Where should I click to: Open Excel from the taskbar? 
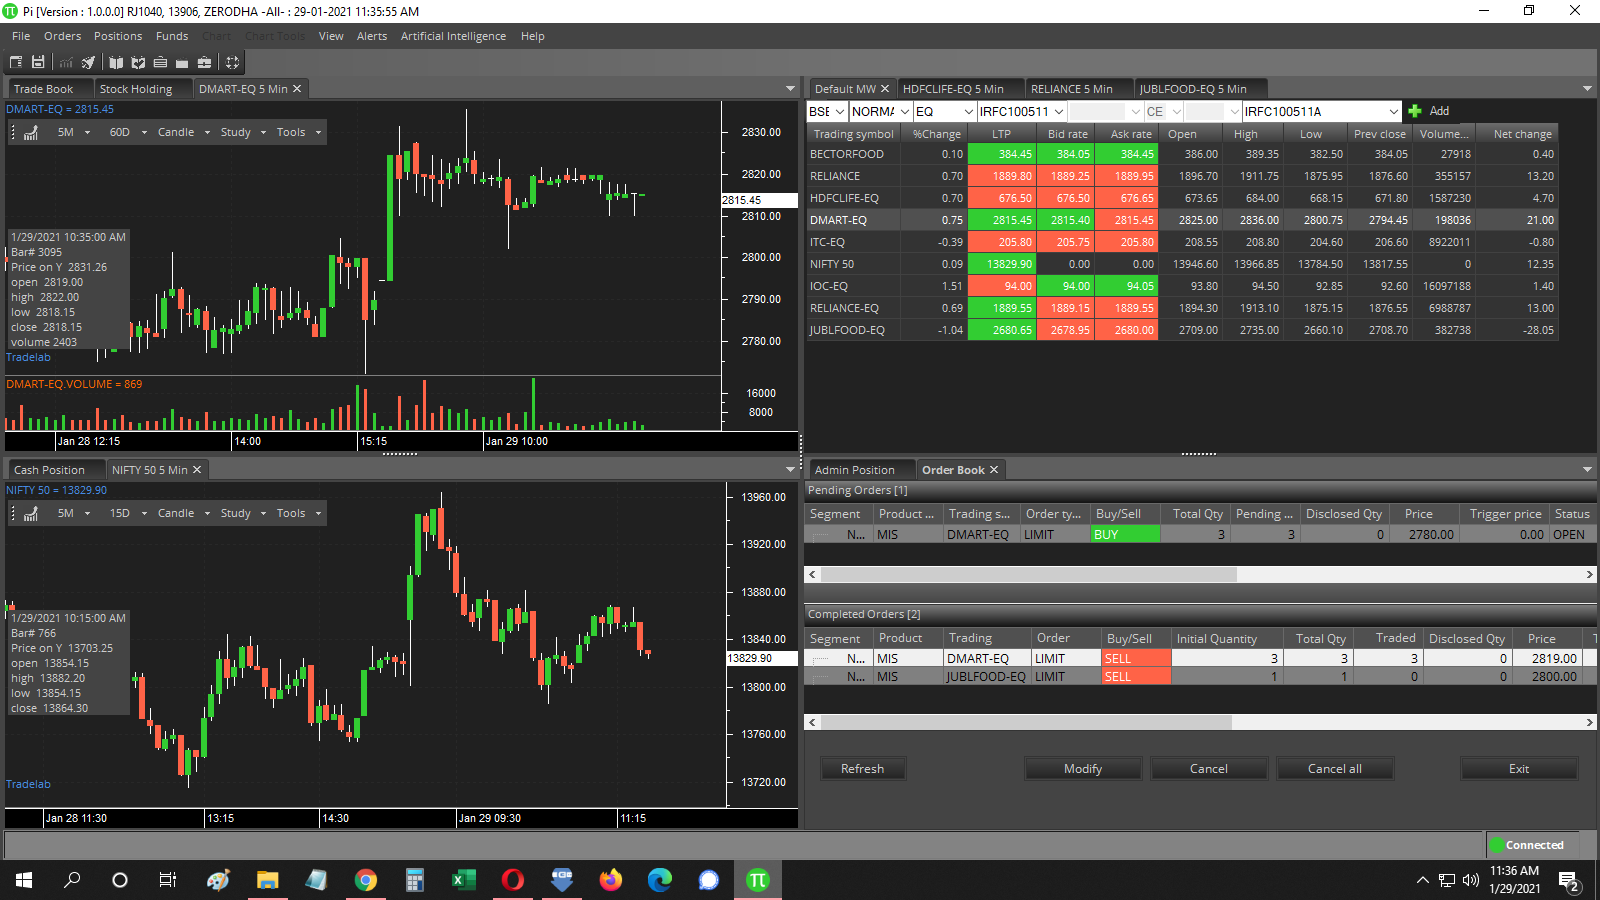coord(463,880)
